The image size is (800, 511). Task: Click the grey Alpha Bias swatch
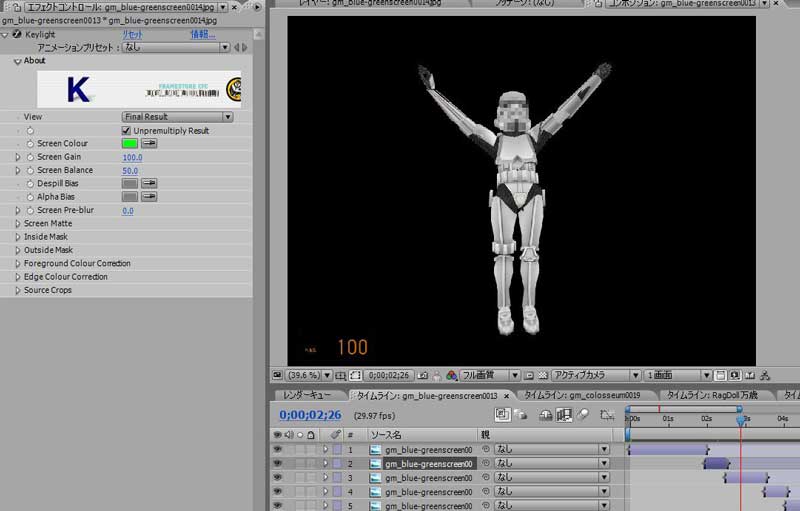[x=130, y=196]
